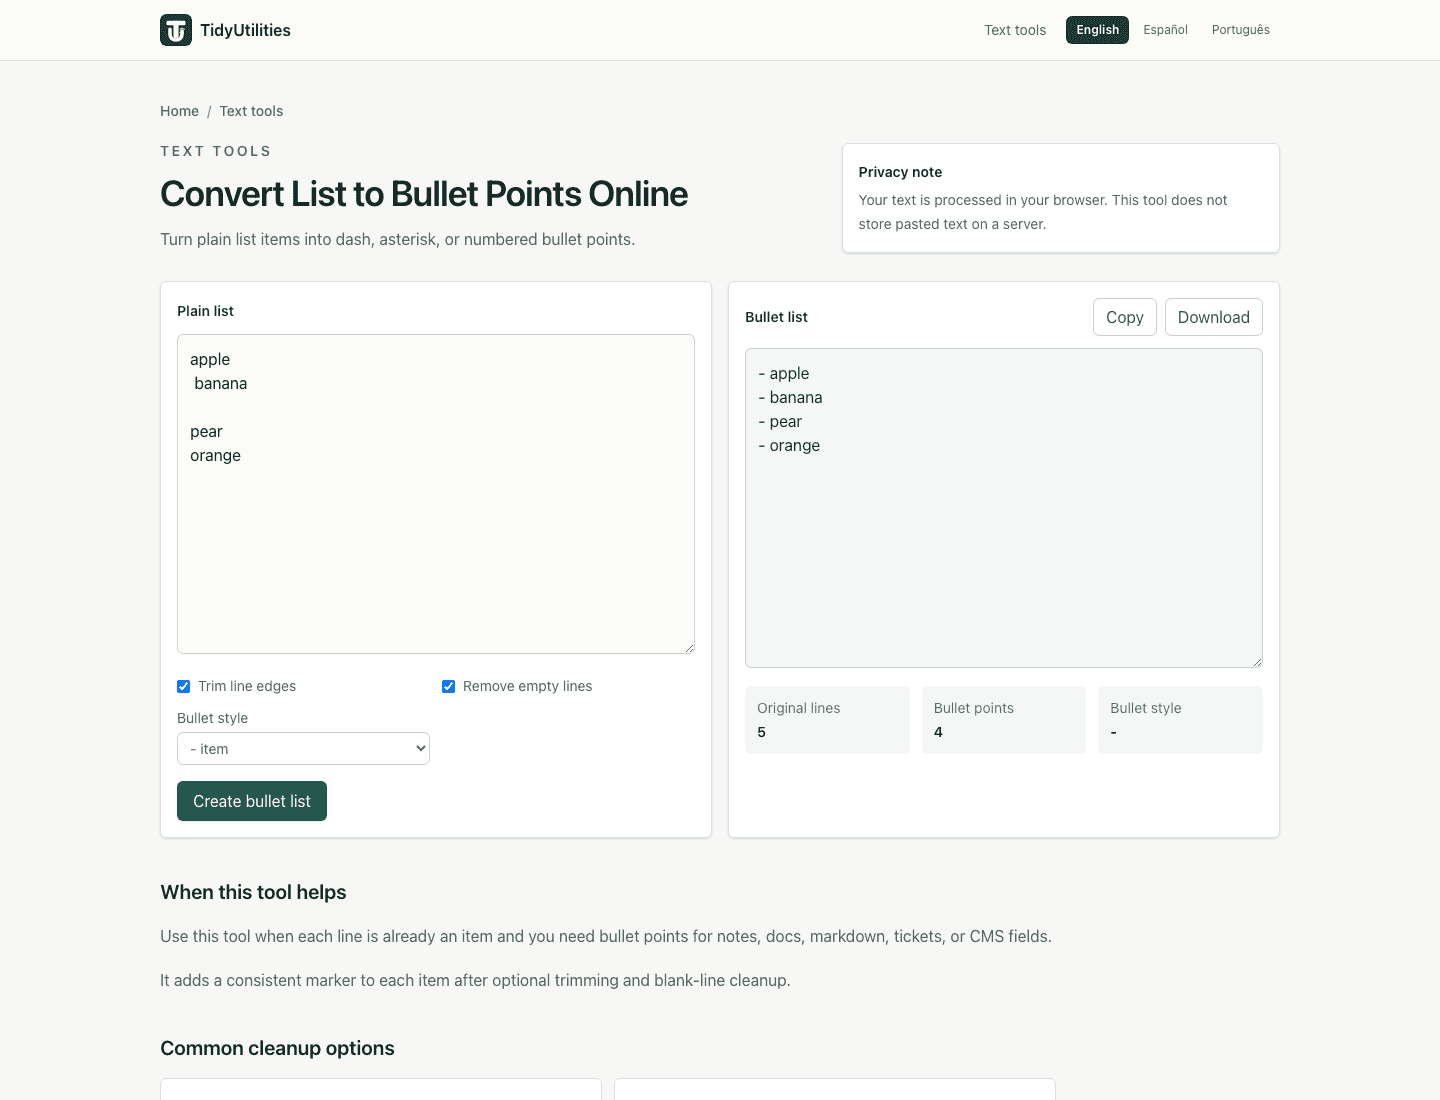Open the Bullet style dropdown
The height and width of the screenshot is (1100, 1440).
tap(303, 749)
